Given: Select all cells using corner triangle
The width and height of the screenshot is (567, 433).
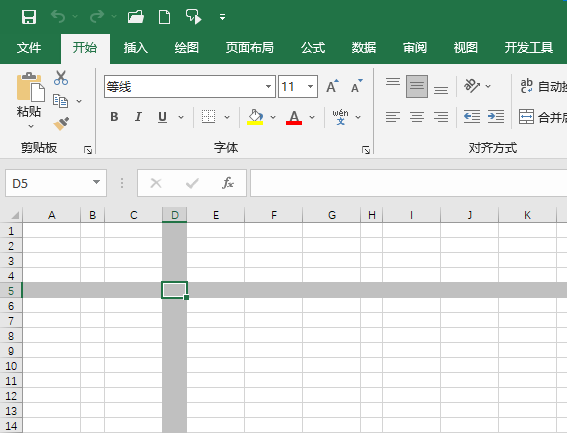Looking at the screenshot, I should [14, 215].
